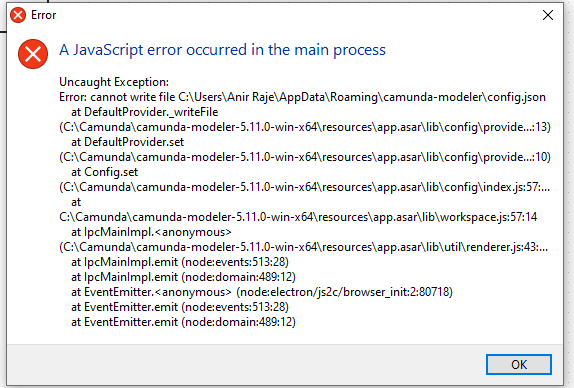
Task: Click 'IpcMainImpl.emit (node:domain:489:12)' line
Action: [183, 277]
